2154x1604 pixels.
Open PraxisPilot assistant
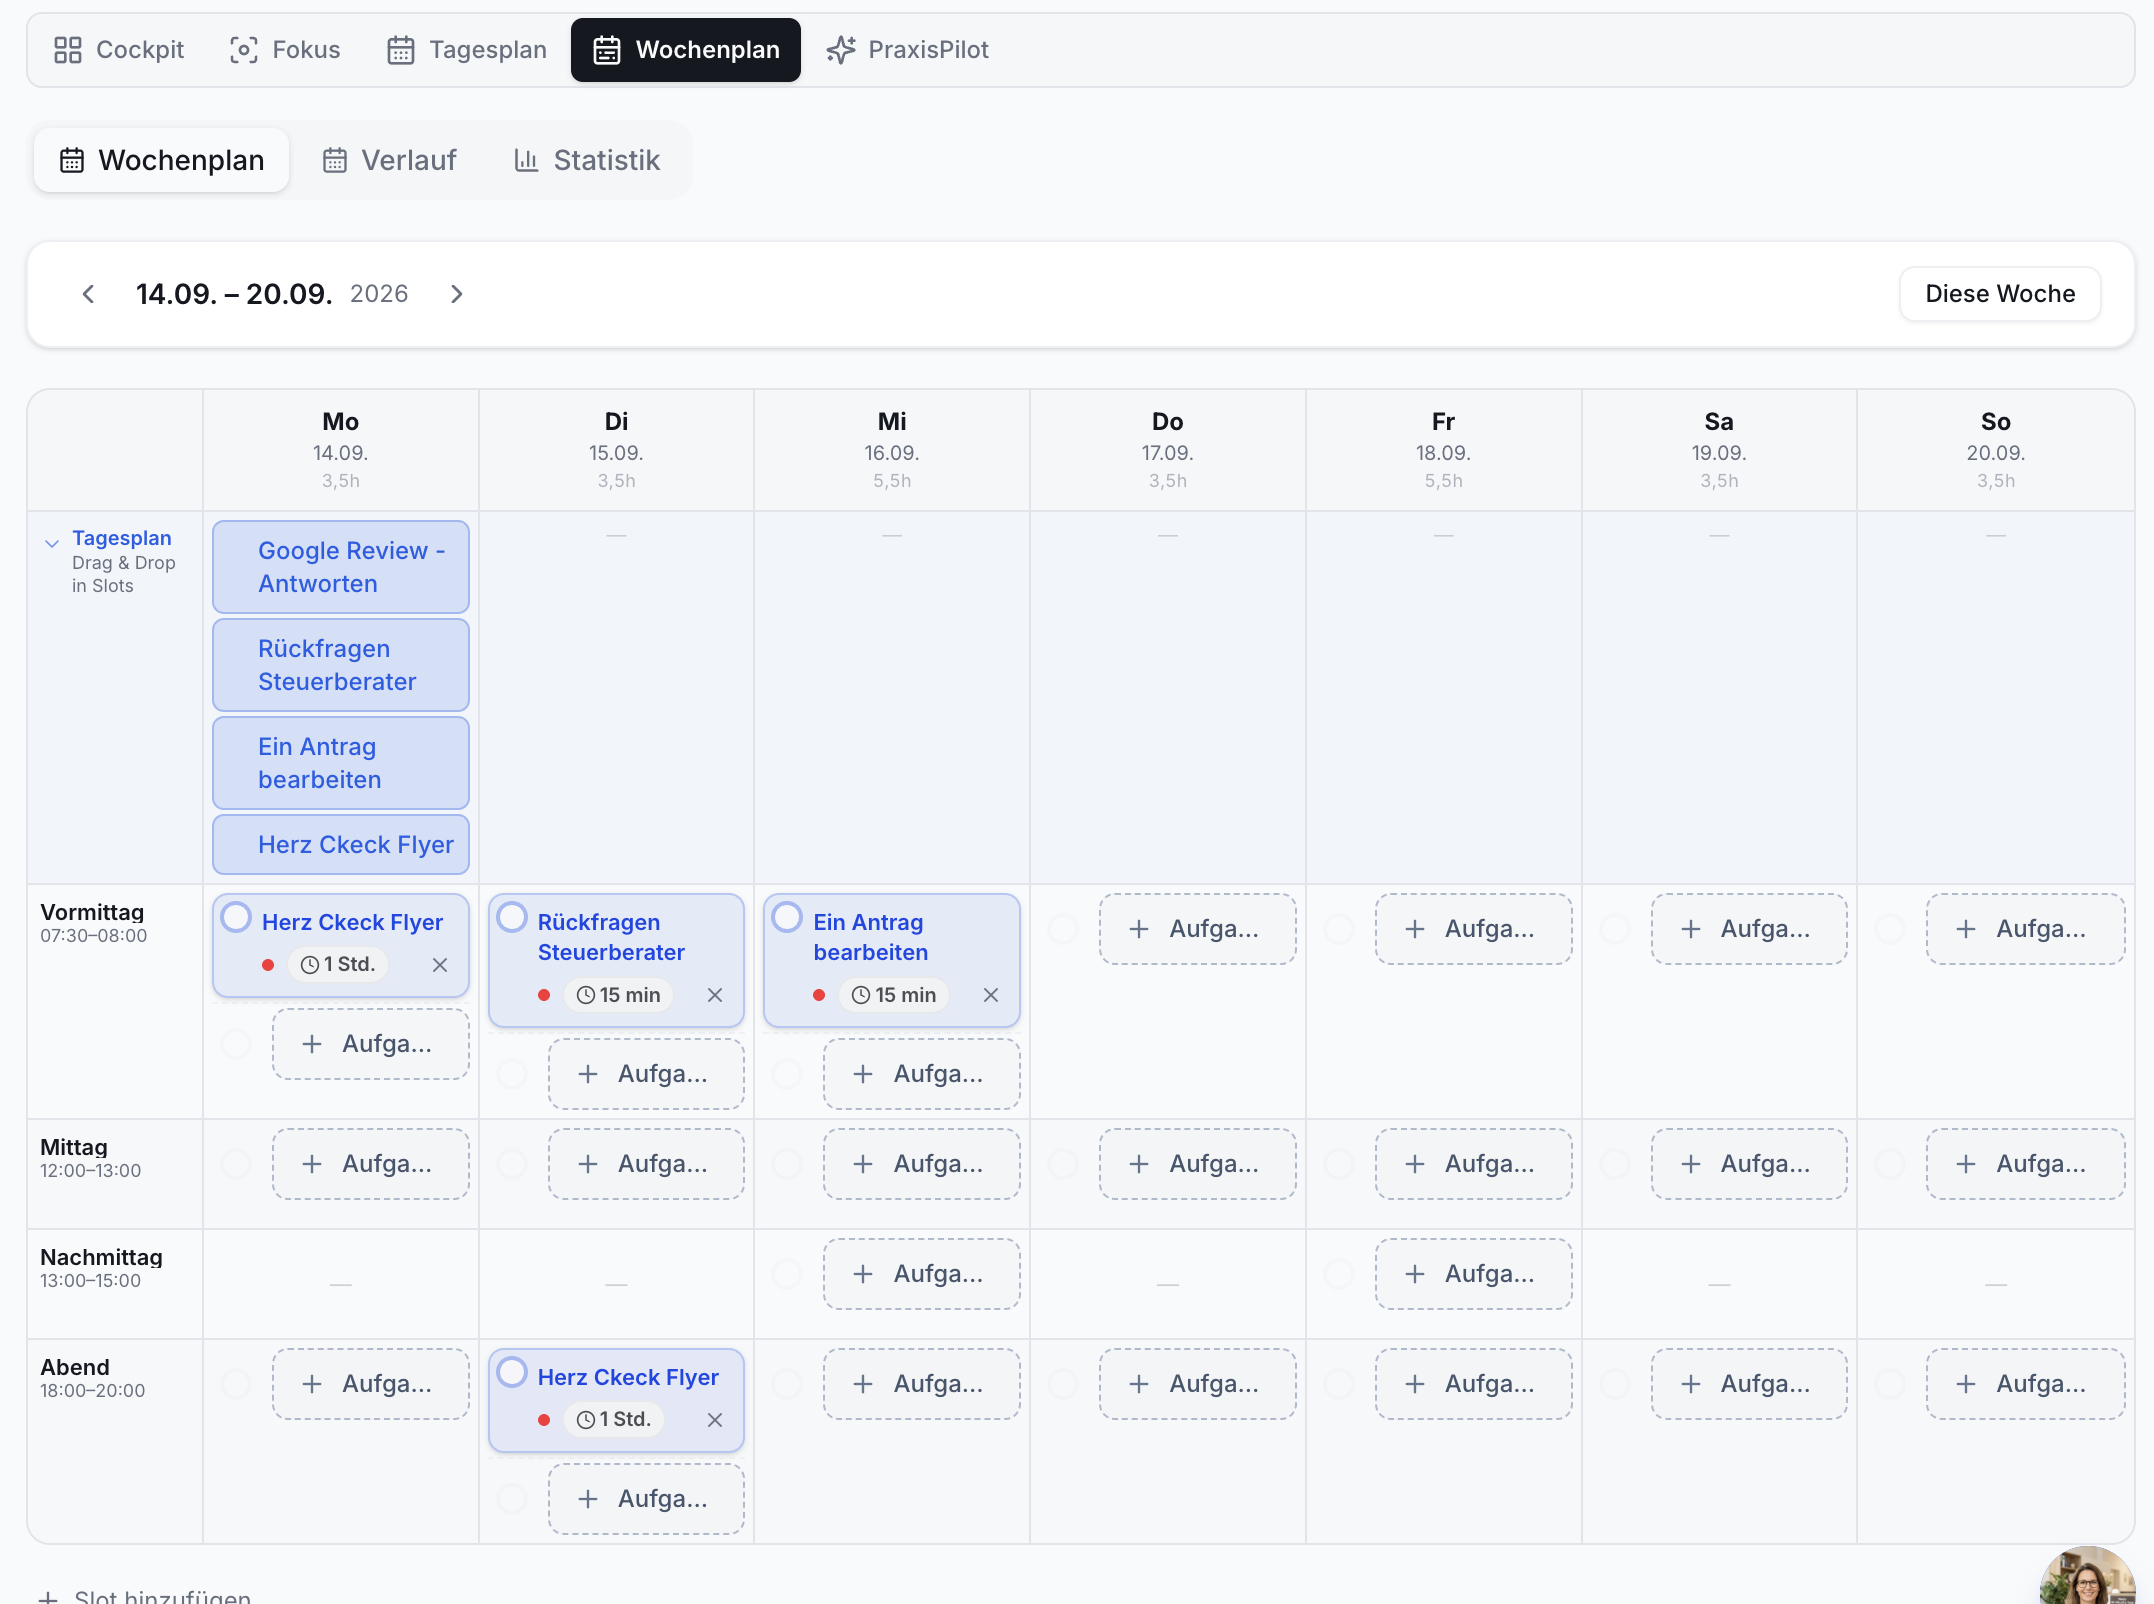click(907, 50)
